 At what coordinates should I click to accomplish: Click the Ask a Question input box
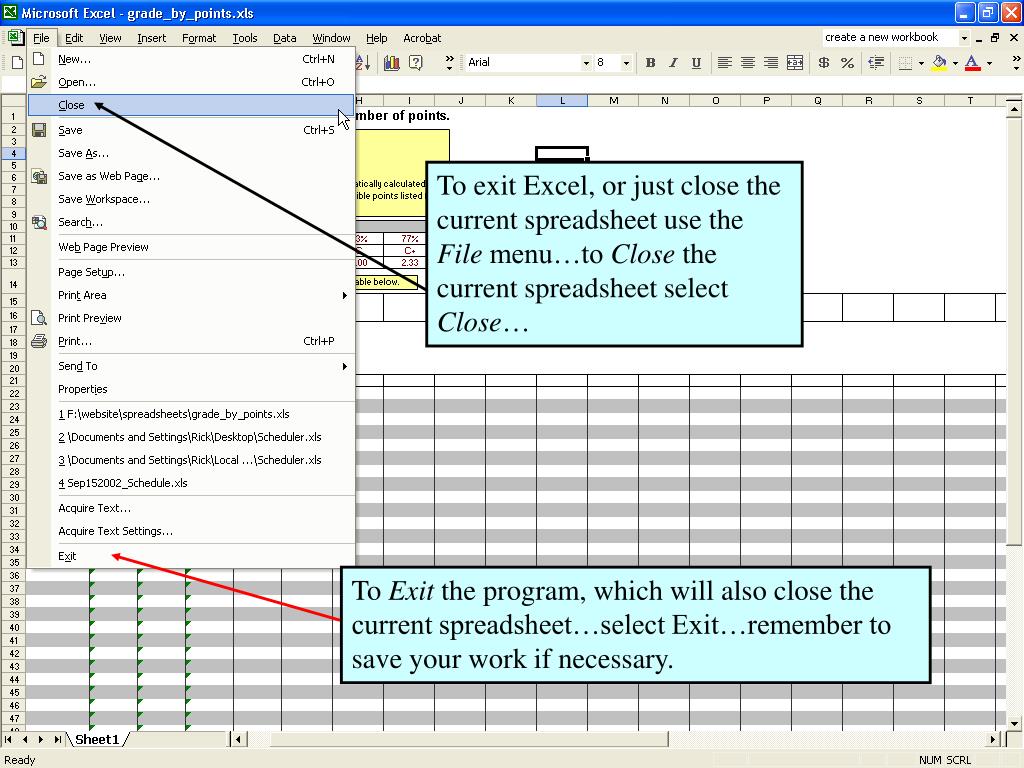coord(889,38)
